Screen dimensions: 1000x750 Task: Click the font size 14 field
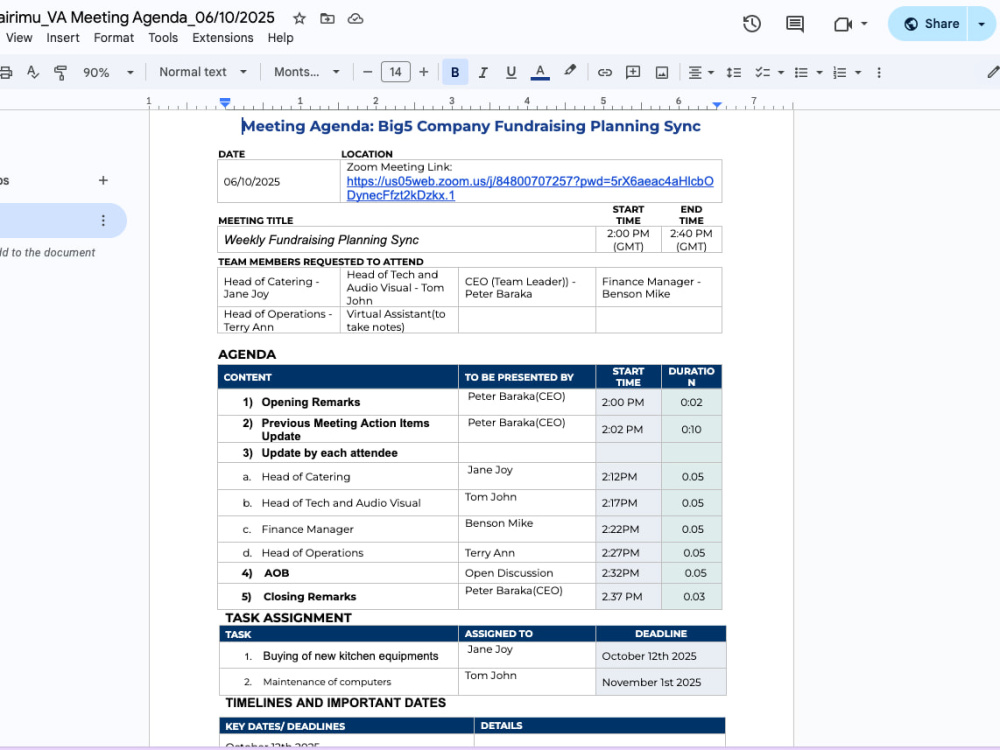(x=395, y=72)
